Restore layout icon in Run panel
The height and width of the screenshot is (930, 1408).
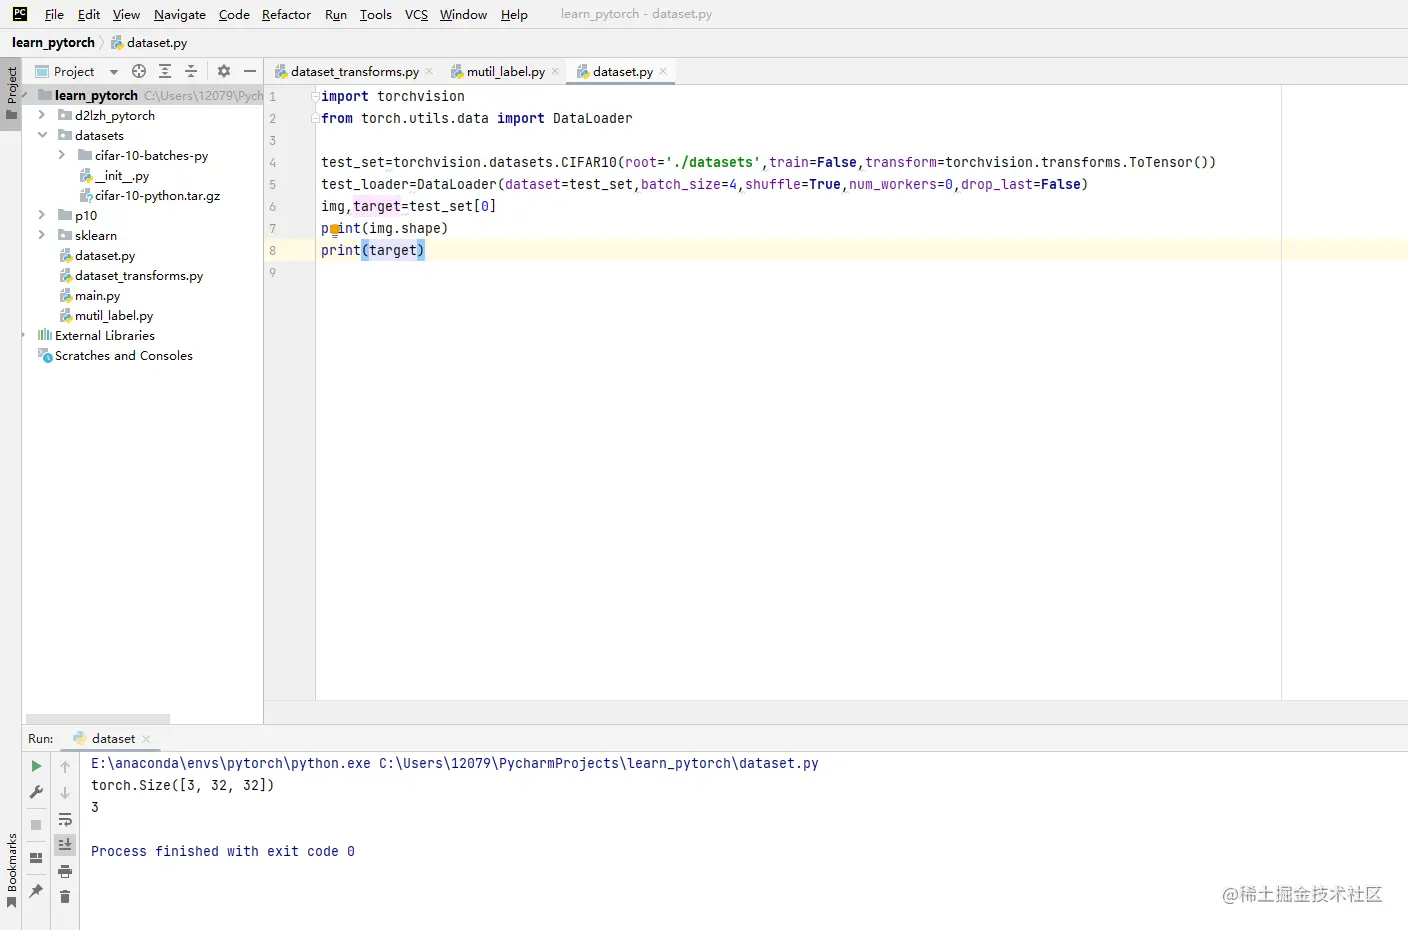pos(36,858)
